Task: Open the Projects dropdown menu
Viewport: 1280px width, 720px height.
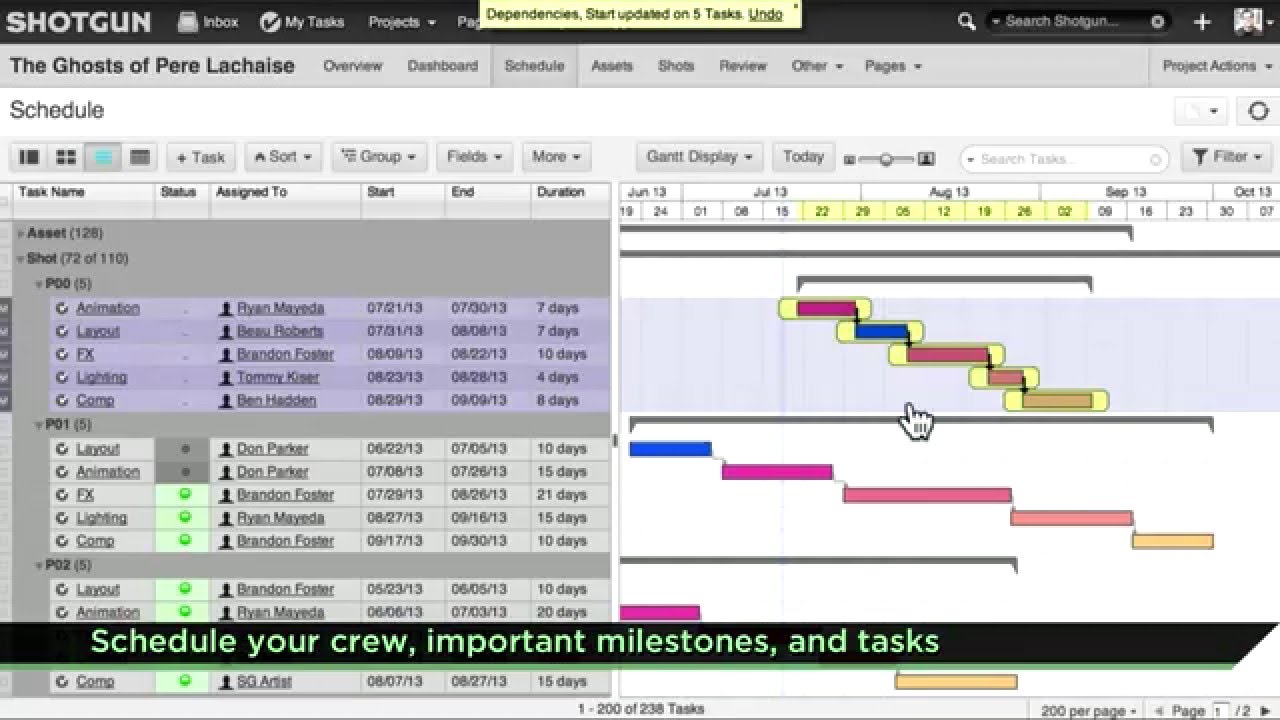Action: [x=402, y=21]
